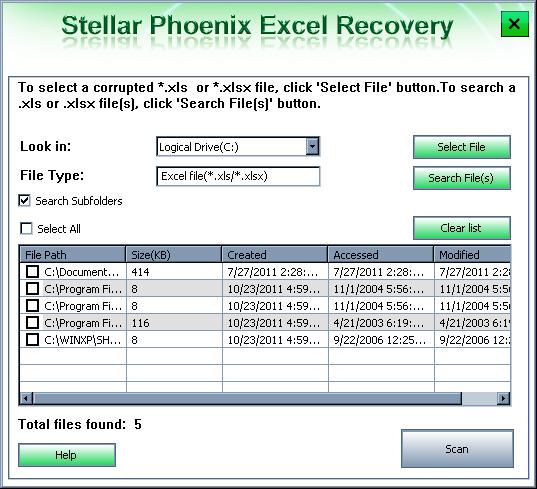Click the right scroll arrow of the list

click(x=503, y=398)
